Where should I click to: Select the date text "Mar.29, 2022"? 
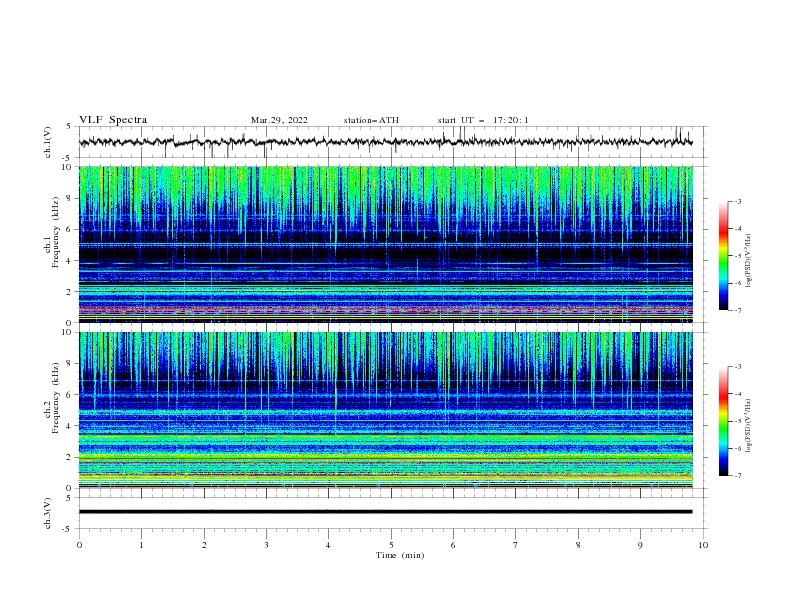point(279,120)
